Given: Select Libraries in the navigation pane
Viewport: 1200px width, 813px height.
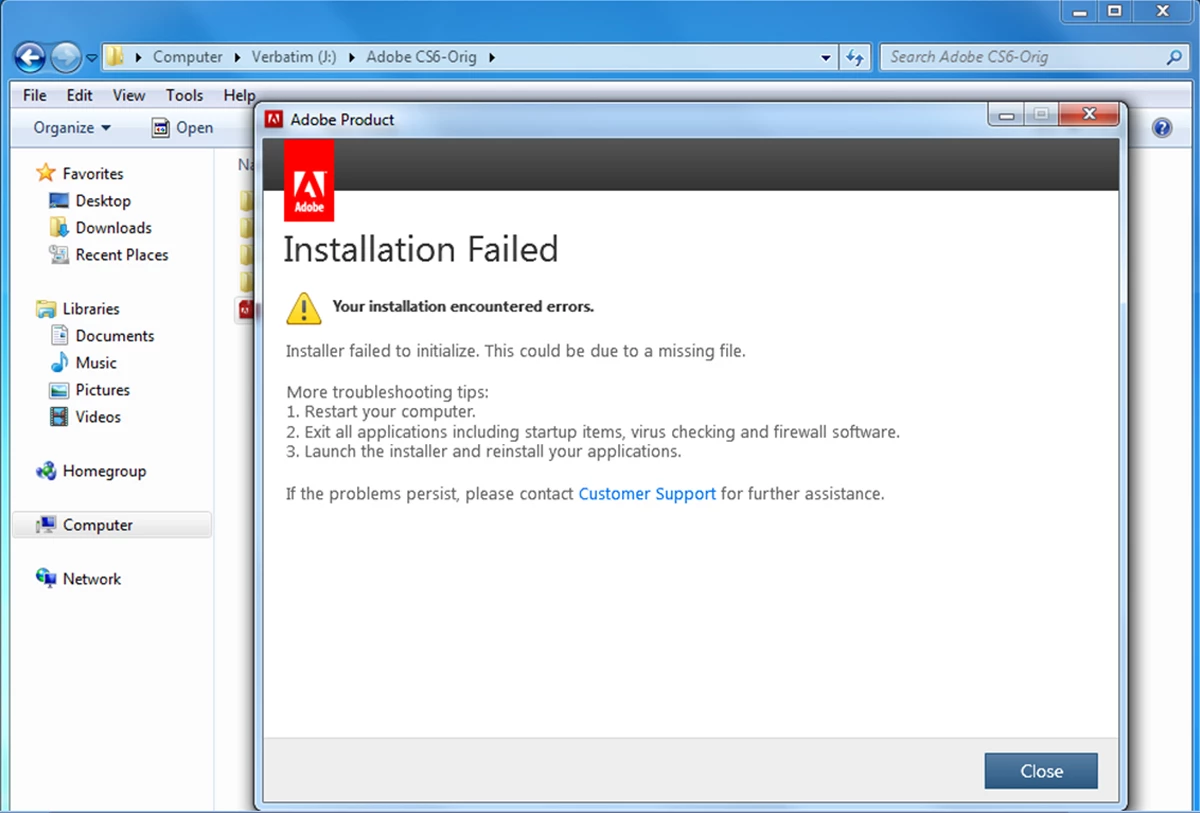Looking at the screenshot, I should tap(91, 309).
